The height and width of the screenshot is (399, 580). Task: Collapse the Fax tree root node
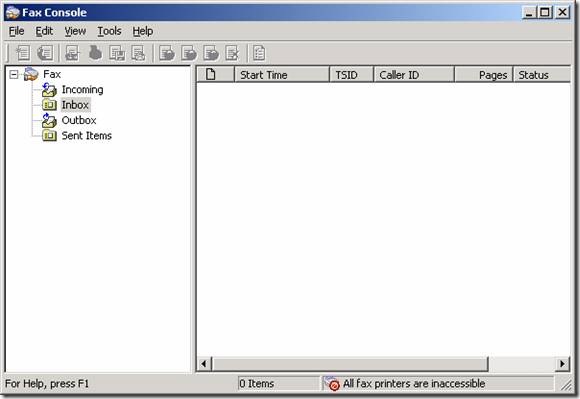click(14, 74)
